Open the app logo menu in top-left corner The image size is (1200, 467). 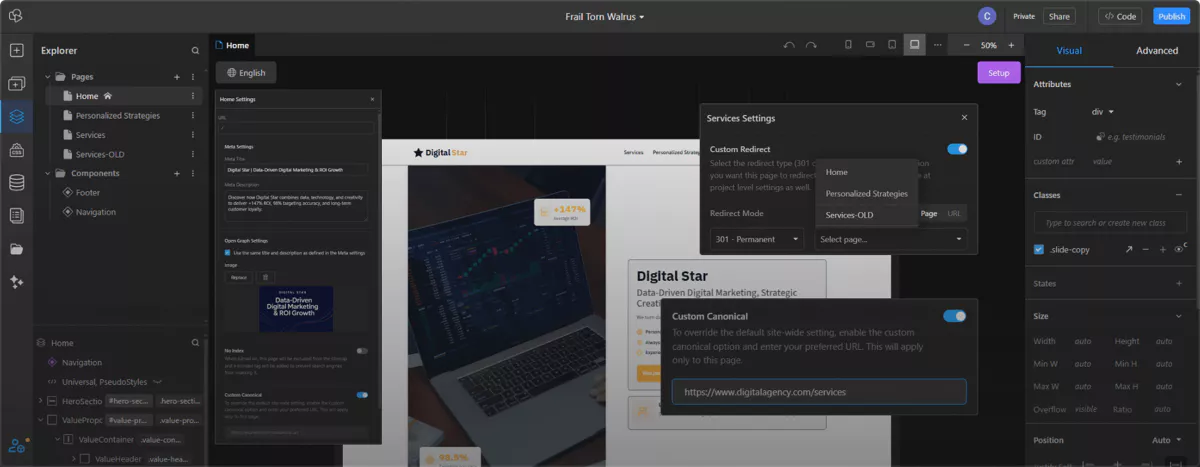pos(16,16)
